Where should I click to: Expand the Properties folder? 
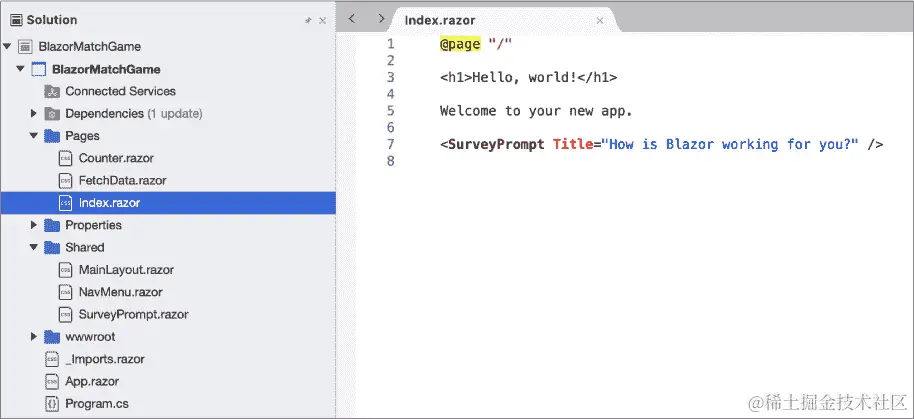(34, 225)
